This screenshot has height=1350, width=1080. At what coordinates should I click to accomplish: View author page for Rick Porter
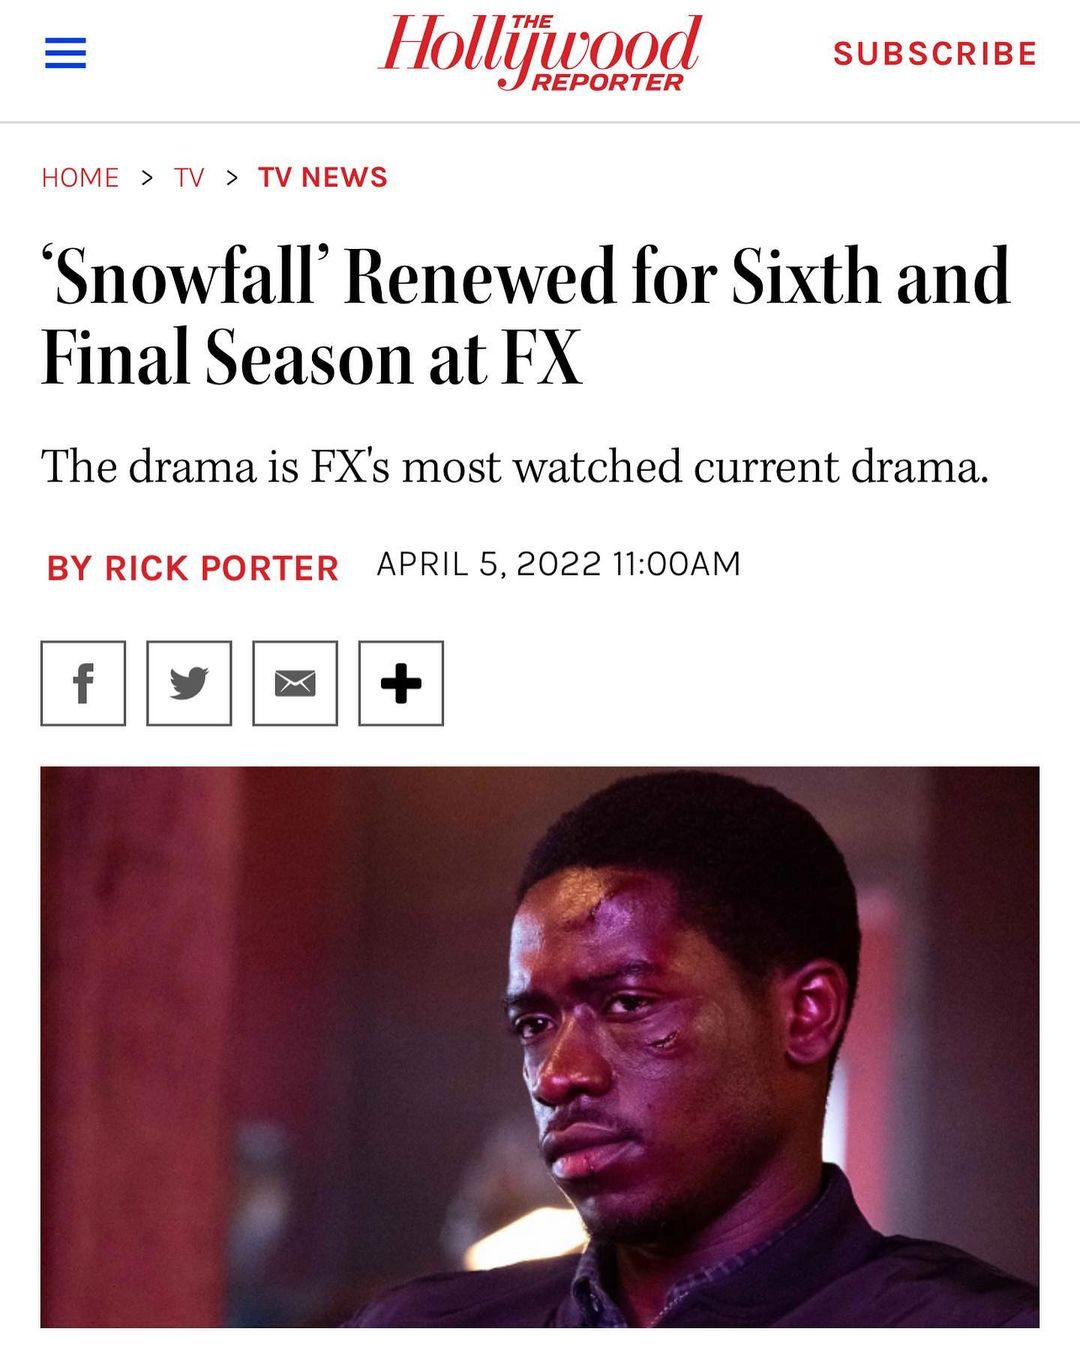192,568
